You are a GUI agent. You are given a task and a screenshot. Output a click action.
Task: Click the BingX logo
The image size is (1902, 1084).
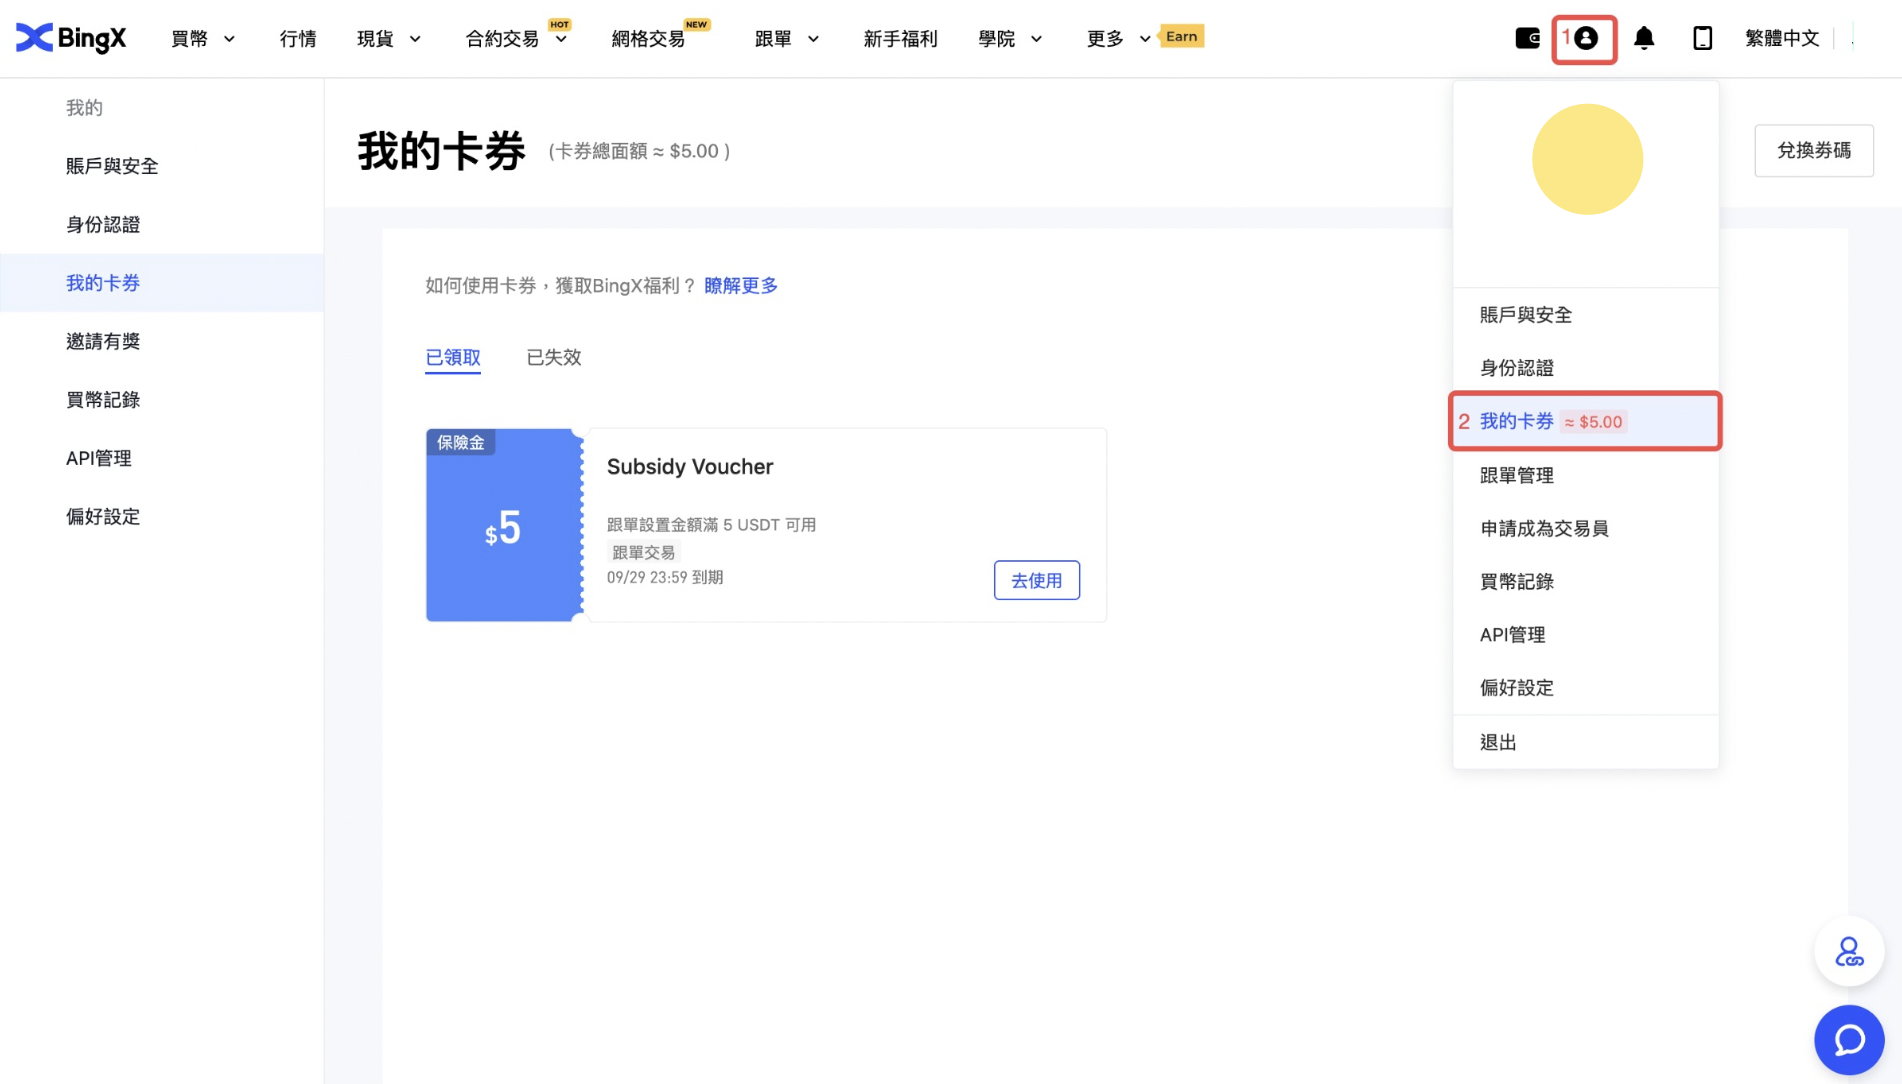tap(71, 38)
